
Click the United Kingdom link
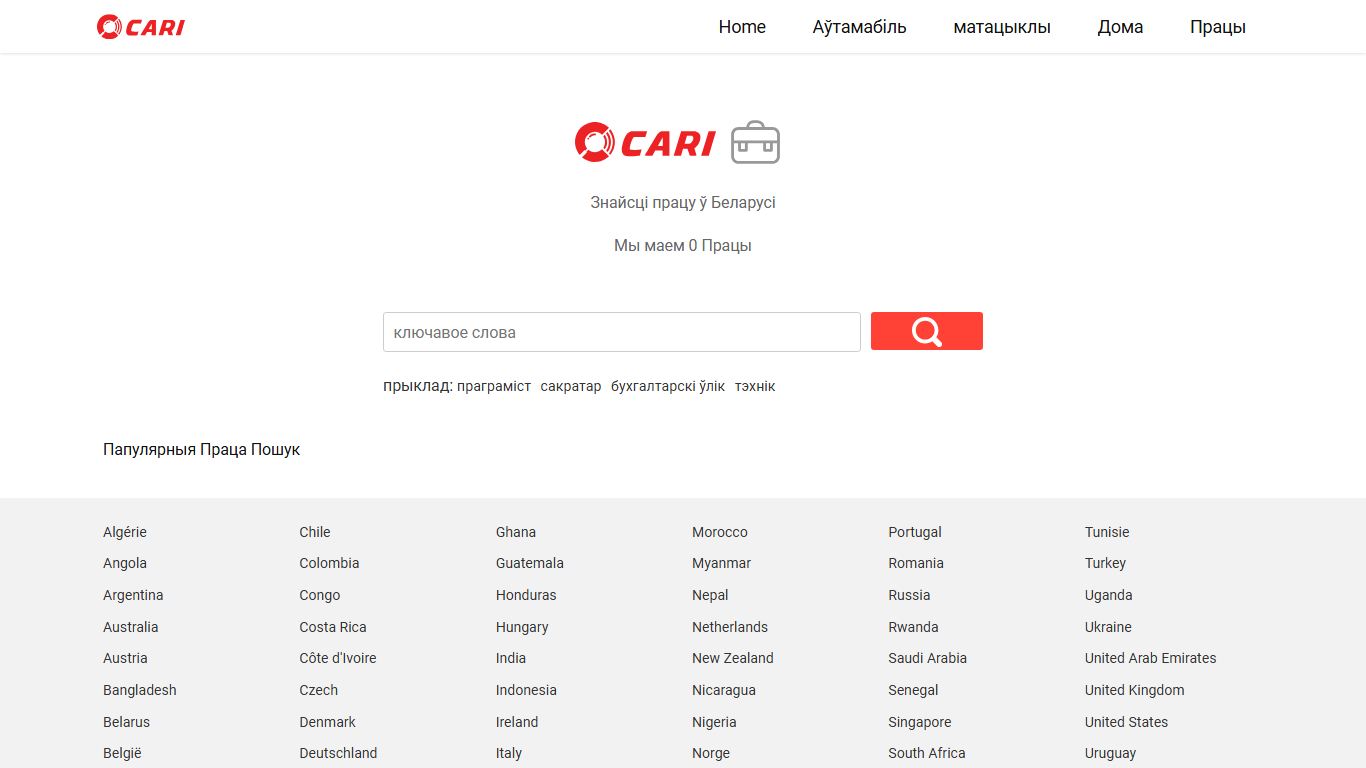point(1135,690)
